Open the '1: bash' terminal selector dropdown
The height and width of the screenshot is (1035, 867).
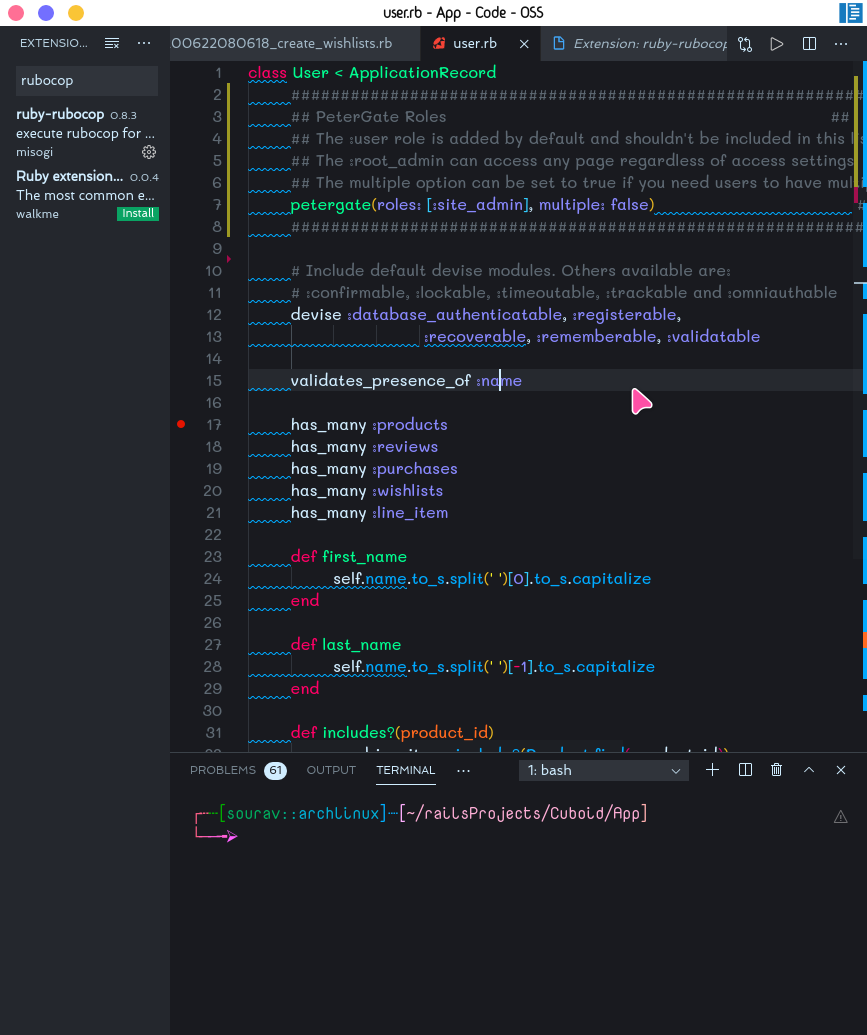pos(604,770)
